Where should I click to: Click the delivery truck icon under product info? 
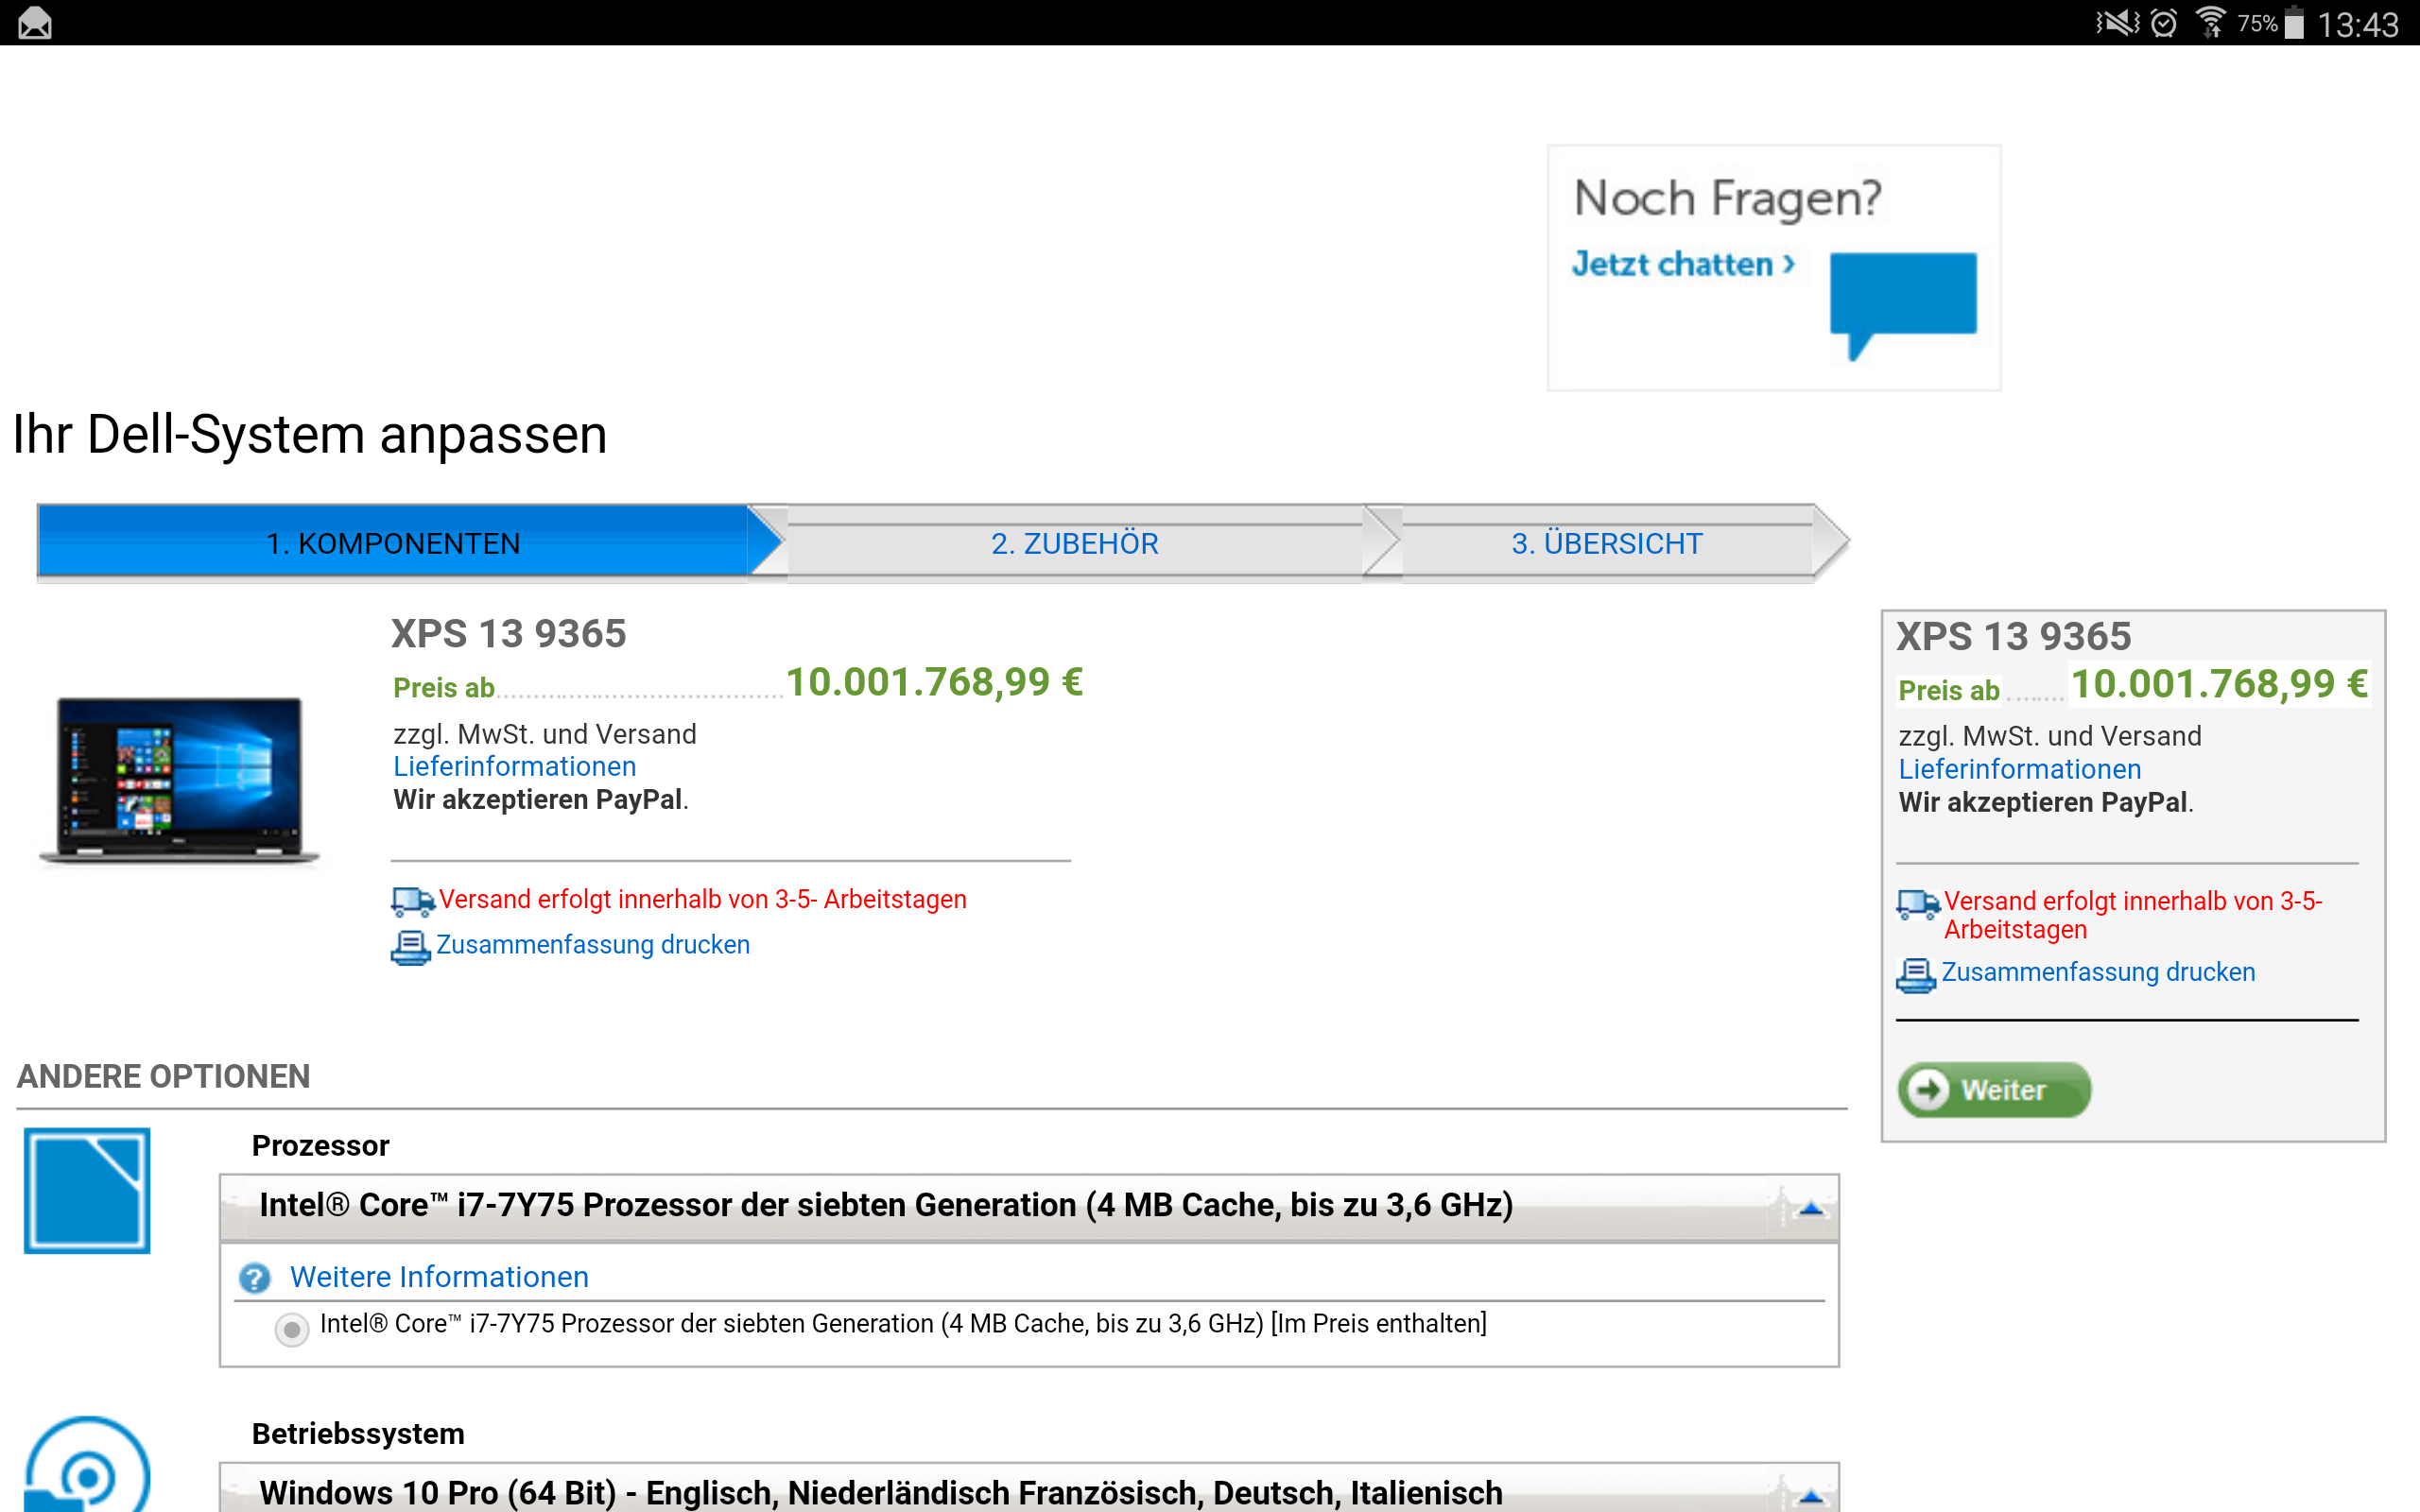pyautogui.click(x=412, y=901)
